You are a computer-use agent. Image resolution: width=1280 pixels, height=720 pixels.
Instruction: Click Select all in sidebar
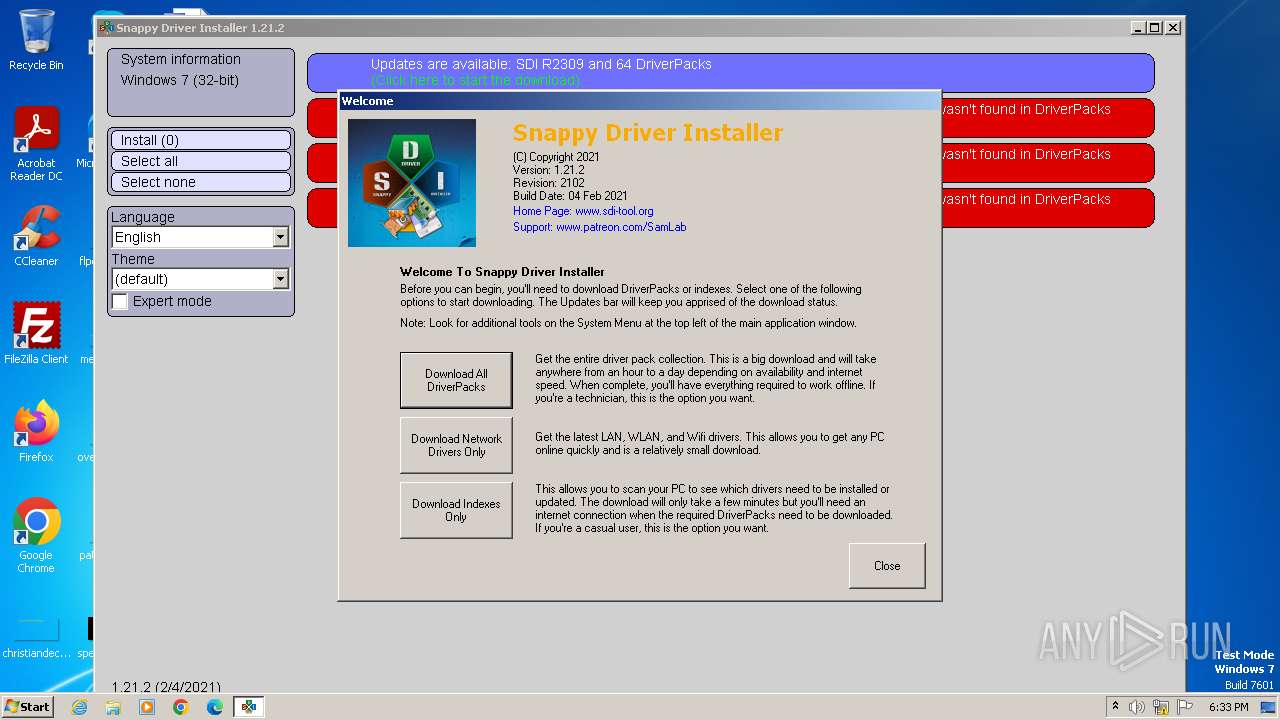click(200, 161)
